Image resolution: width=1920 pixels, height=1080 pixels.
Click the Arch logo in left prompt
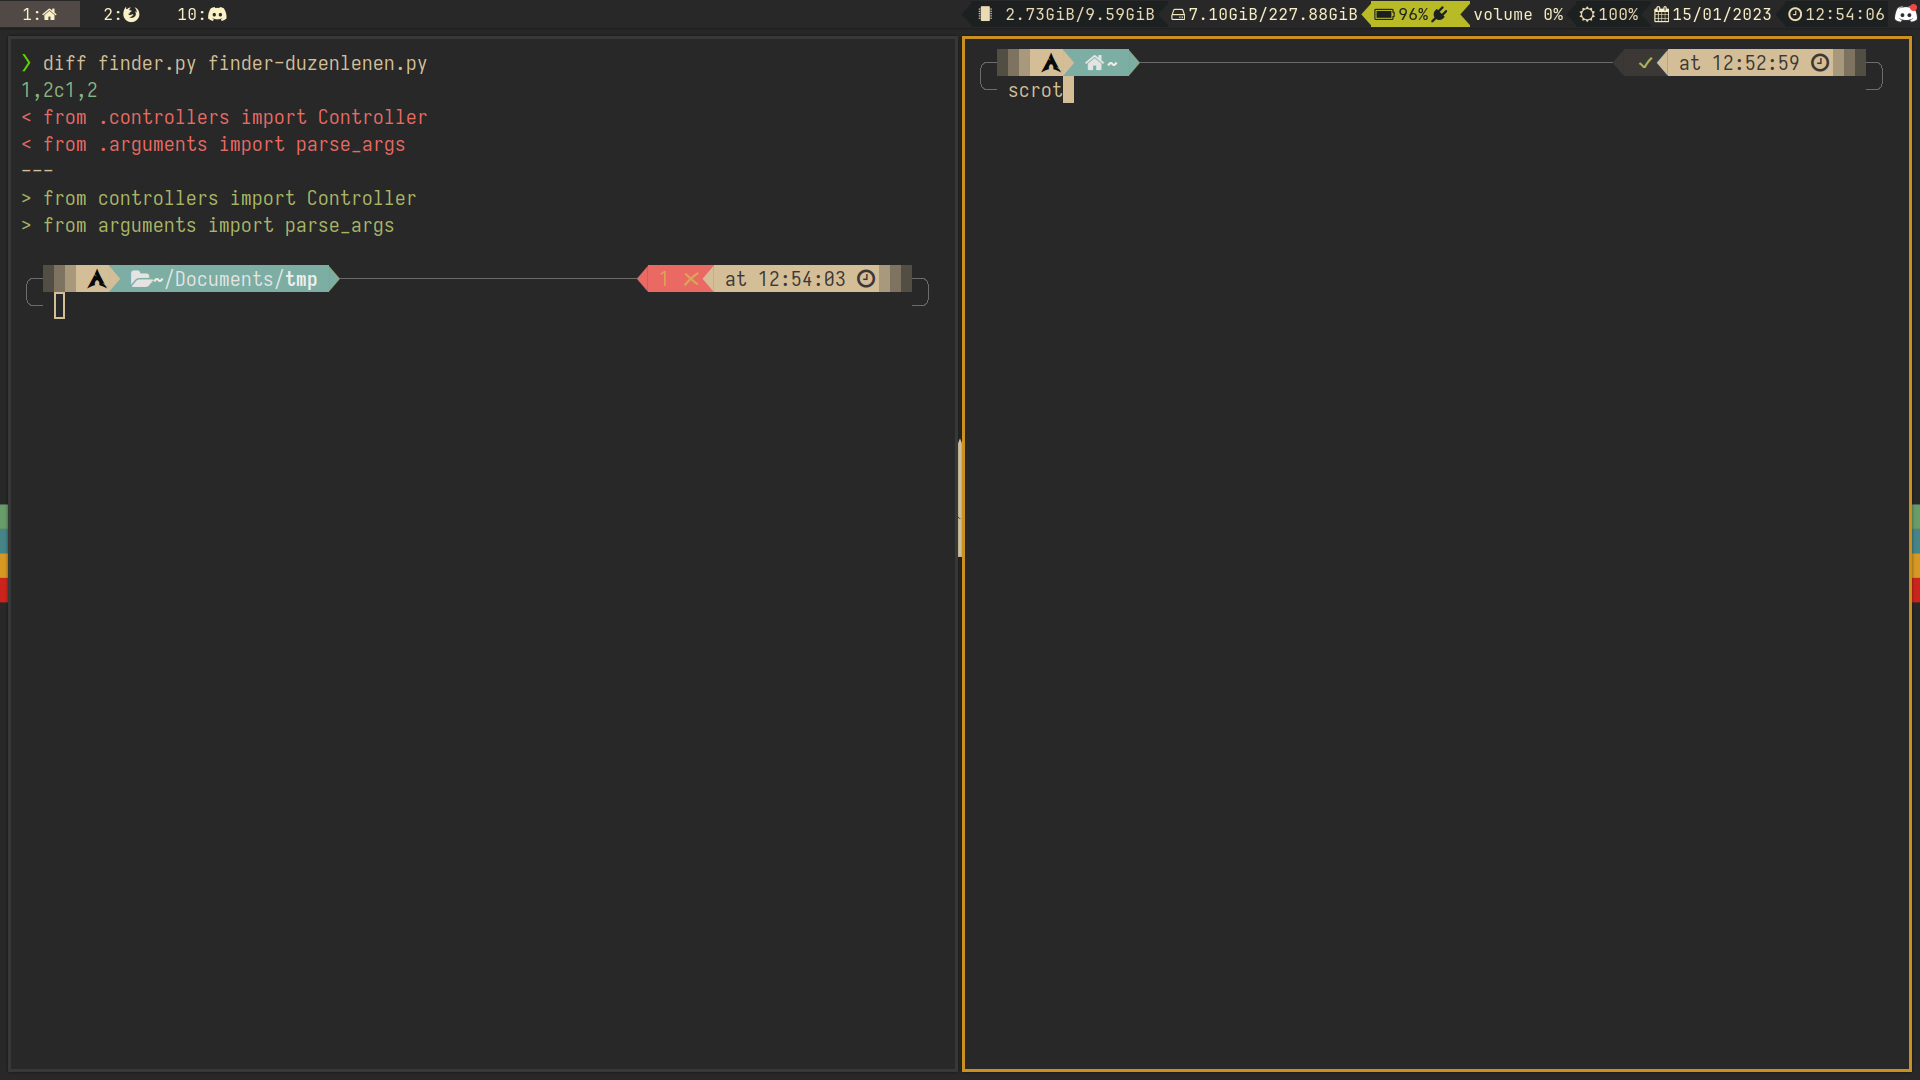(x=97, y=279)
